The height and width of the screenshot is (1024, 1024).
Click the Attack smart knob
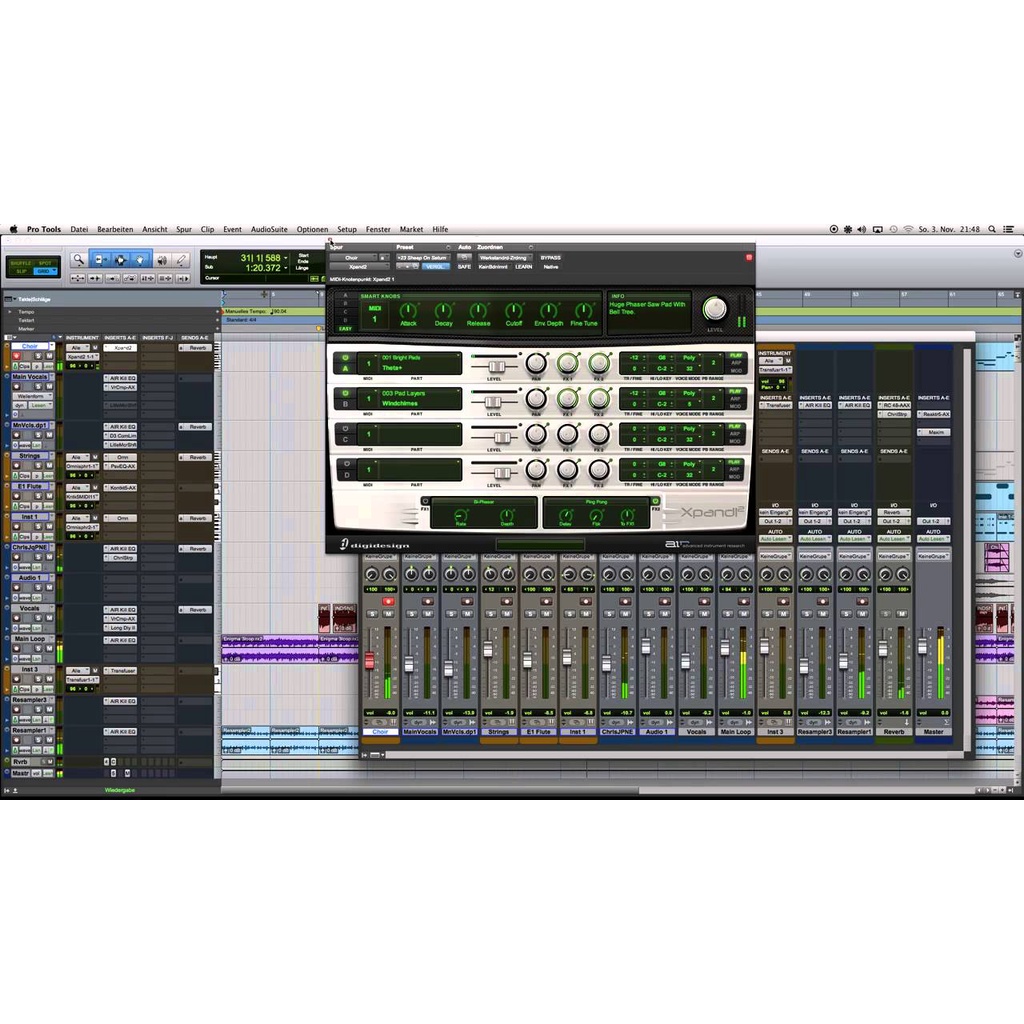click(408, 310)
